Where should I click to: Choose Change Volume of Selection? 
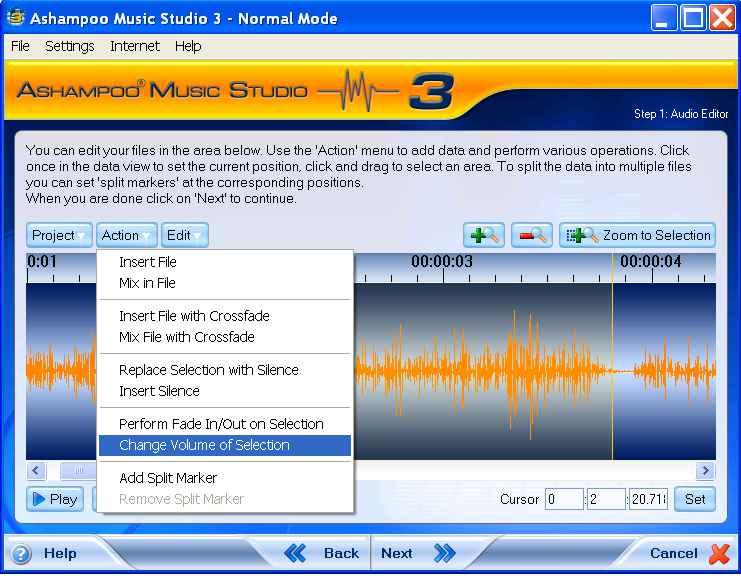[204, 445]
